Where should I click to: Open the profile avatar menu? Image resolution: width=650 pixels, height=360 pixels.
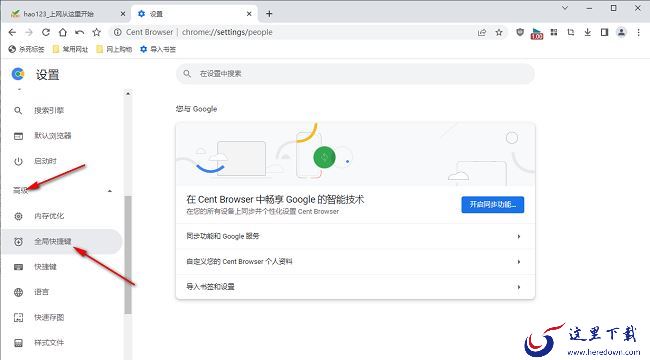pyautogui.click(x=621, y=32)
